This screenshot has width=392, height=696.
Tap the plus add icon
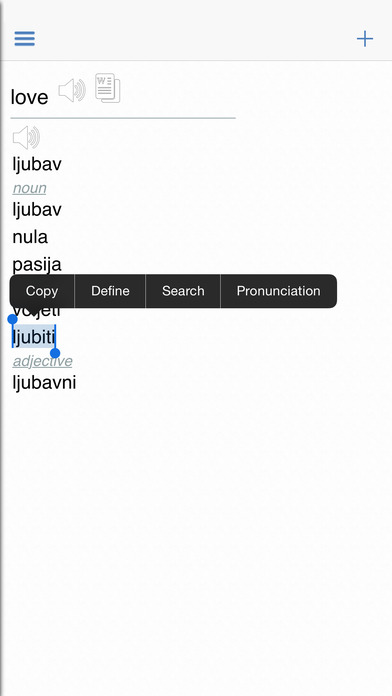[364, 39]
